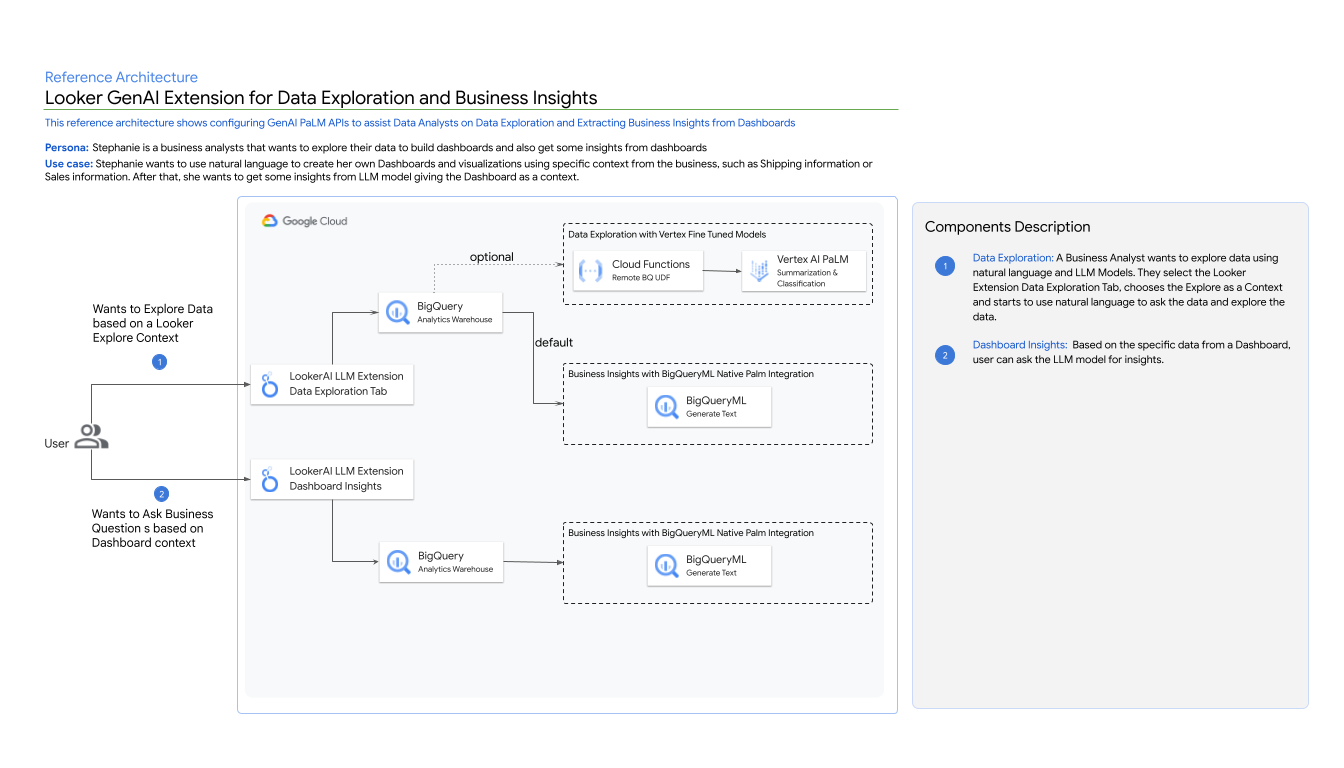Open the Data Exploration link in Components Description
The width and height of the screenshot is (1344, 768).
click(1013, 258)
